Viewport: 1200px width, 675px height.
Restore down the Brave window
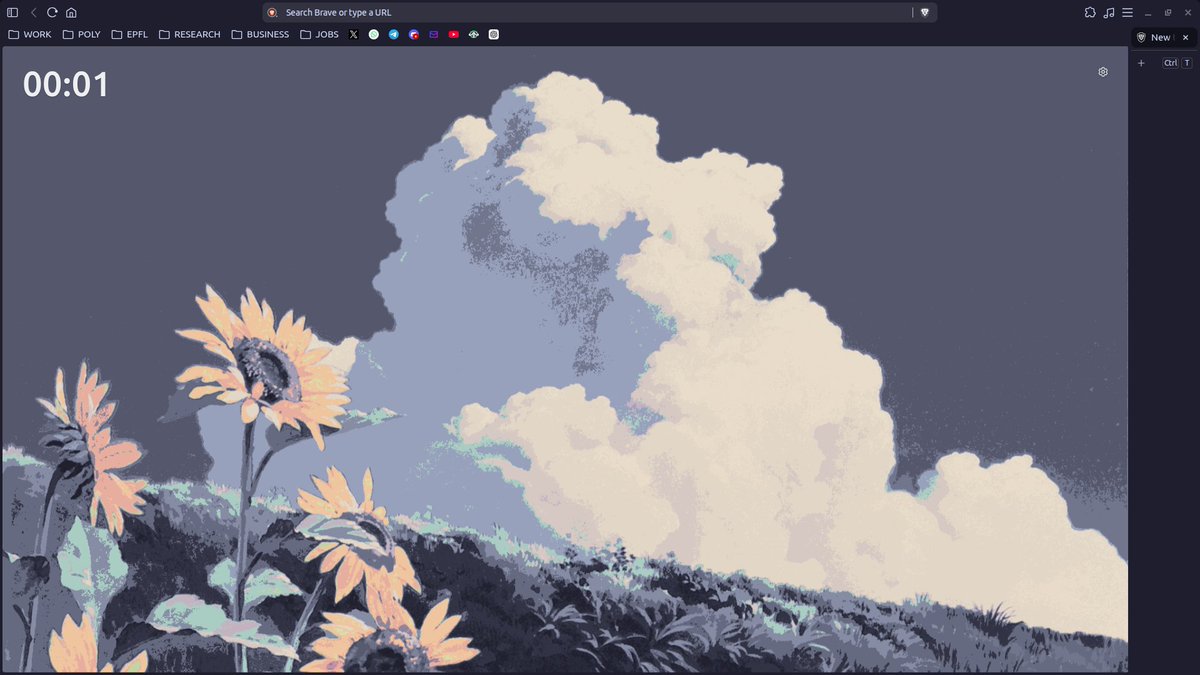pos(1168,12)
